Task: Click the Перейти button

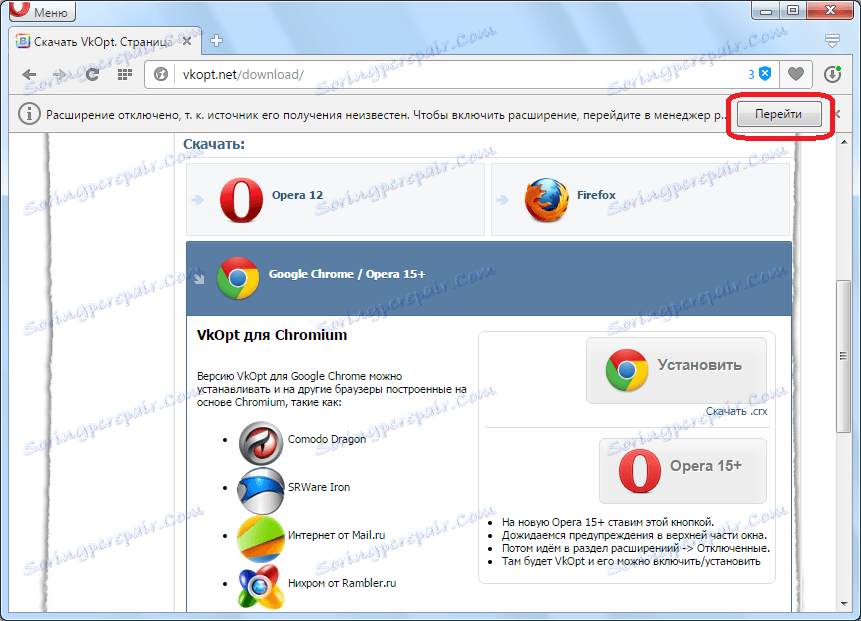Action: pos(779,114)
